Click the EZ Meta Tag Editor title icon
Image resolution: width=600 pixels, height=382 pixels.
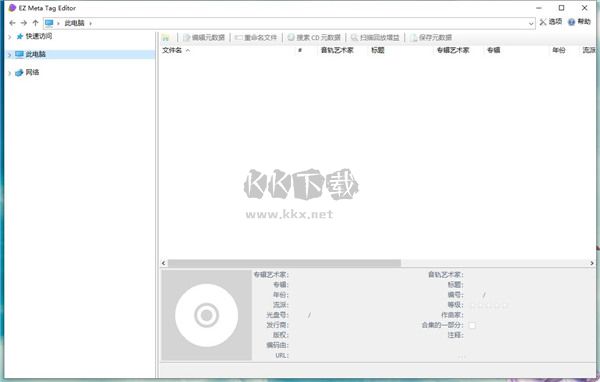click(12, 8)
